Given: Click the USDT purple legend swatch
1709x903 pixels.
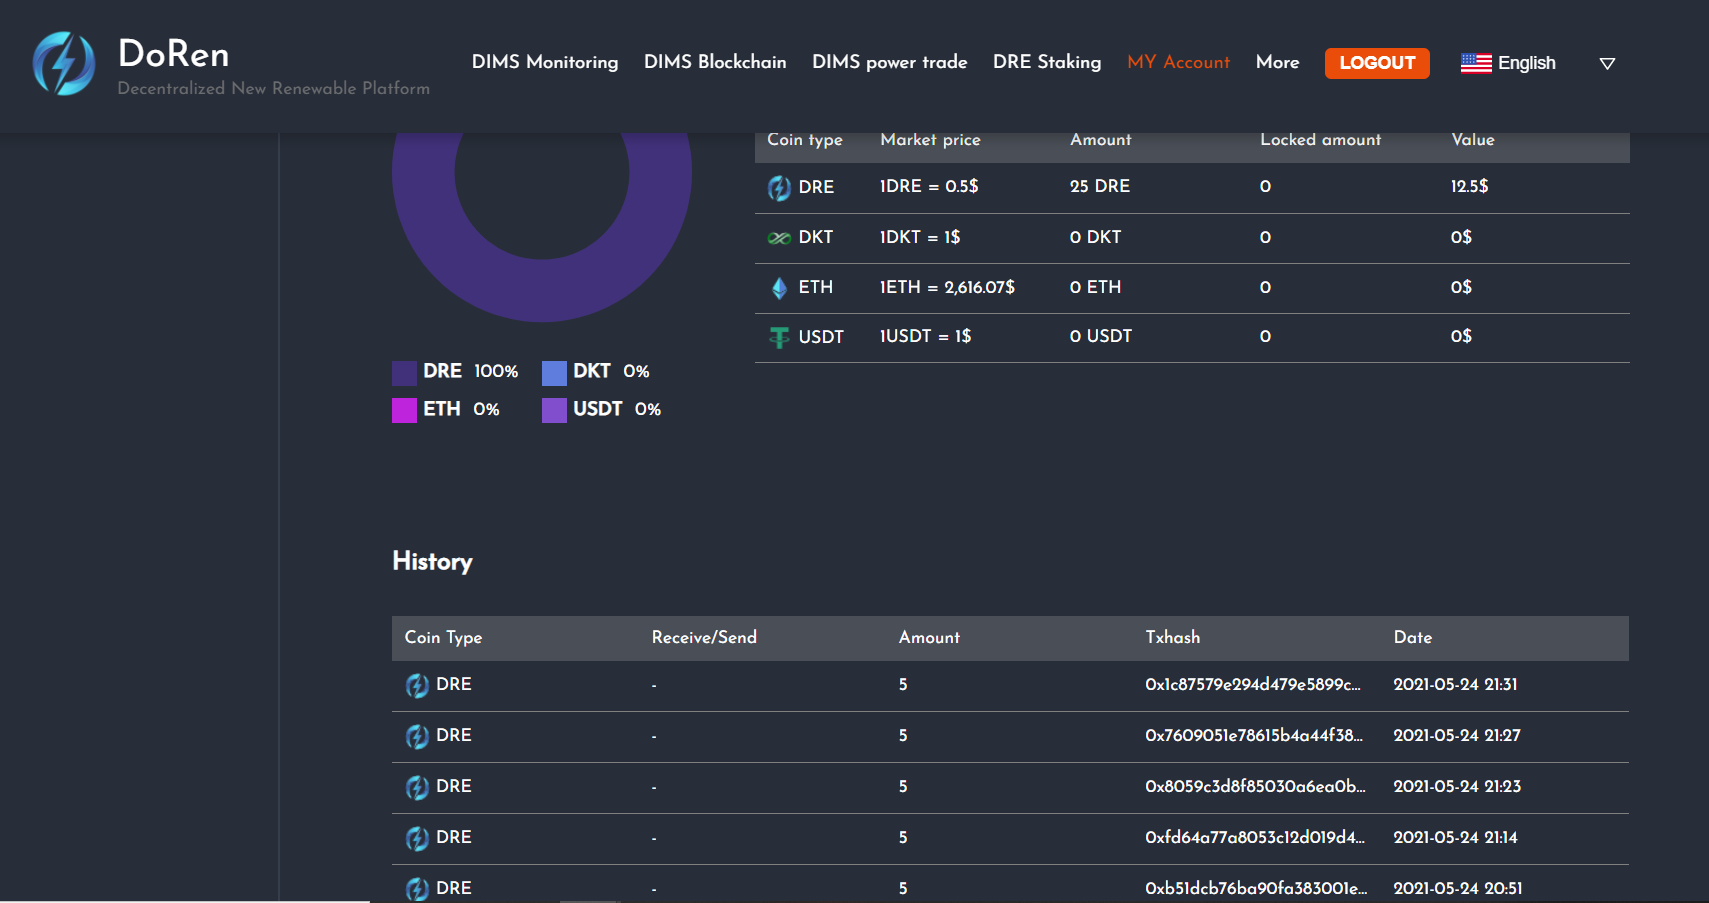Looking at the screenshot, I should (554, 410).
